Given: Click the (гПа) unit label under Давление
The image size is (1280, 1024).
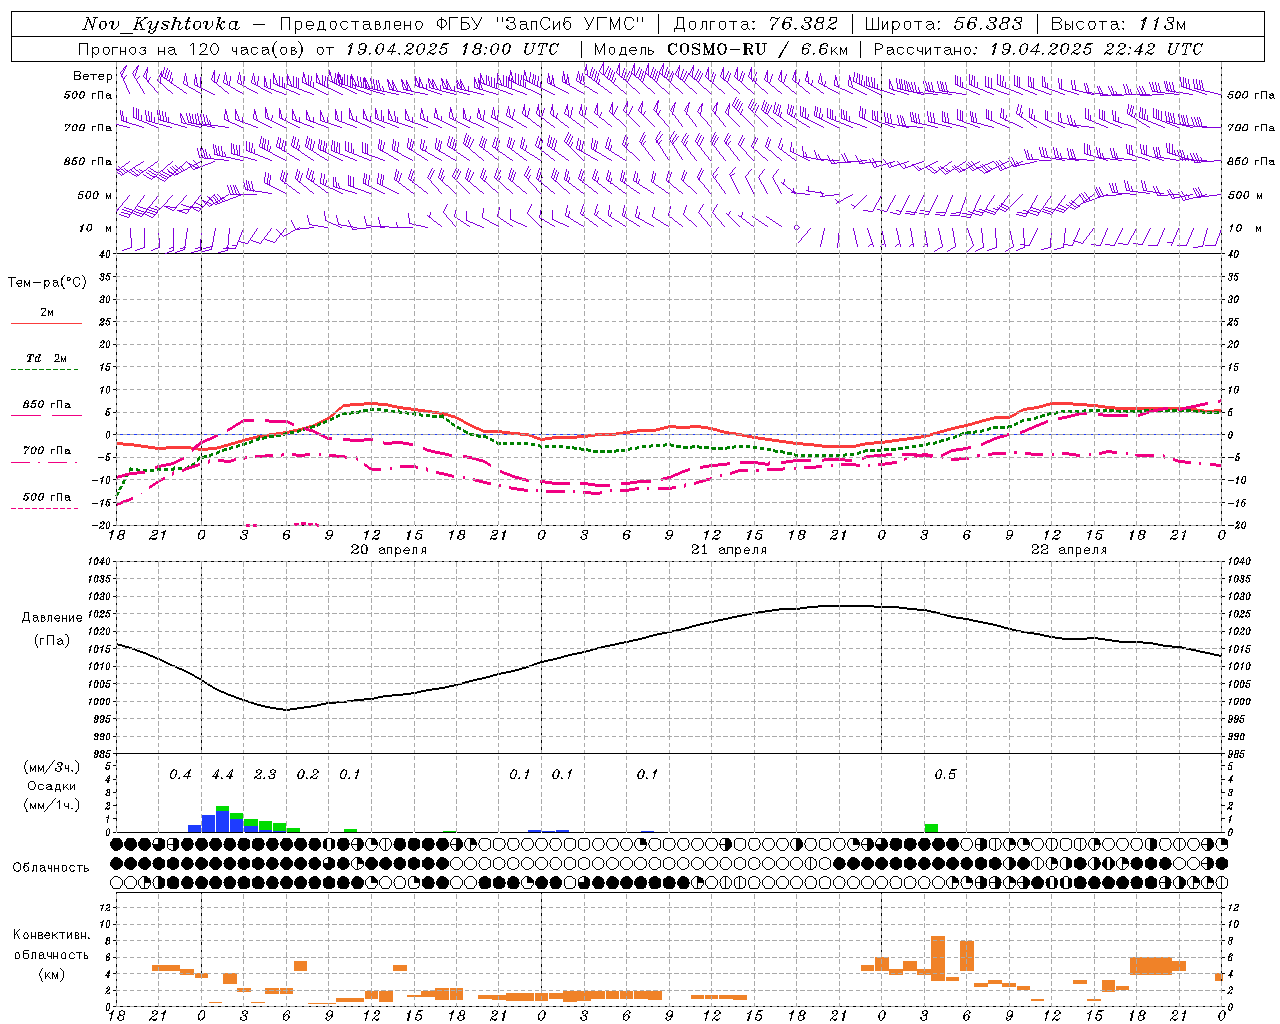Looking at the screenshot, I should point(52,641).
